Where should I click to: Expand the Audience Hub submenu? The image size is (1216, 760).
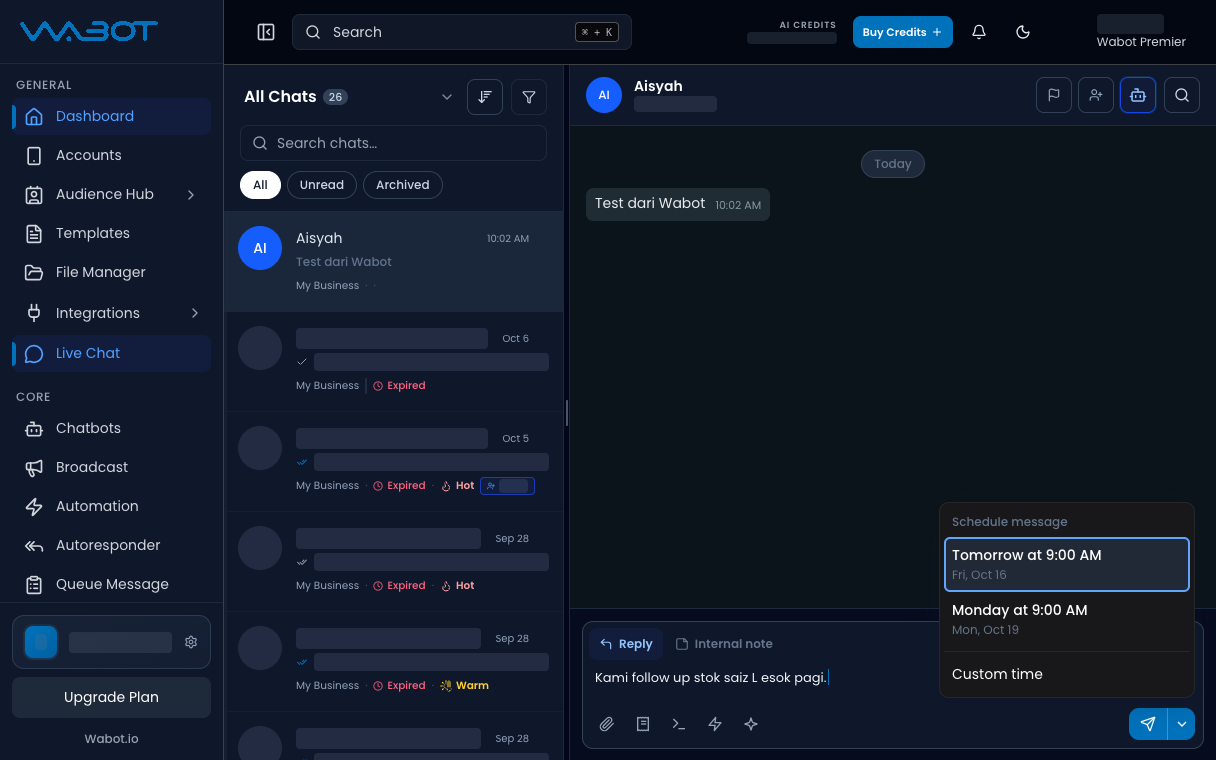coord(191,194)
